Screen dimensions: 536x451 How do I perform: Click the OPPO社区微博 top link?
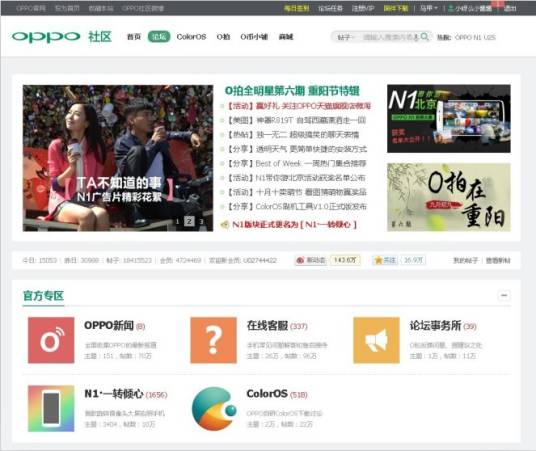click(143, 8)
